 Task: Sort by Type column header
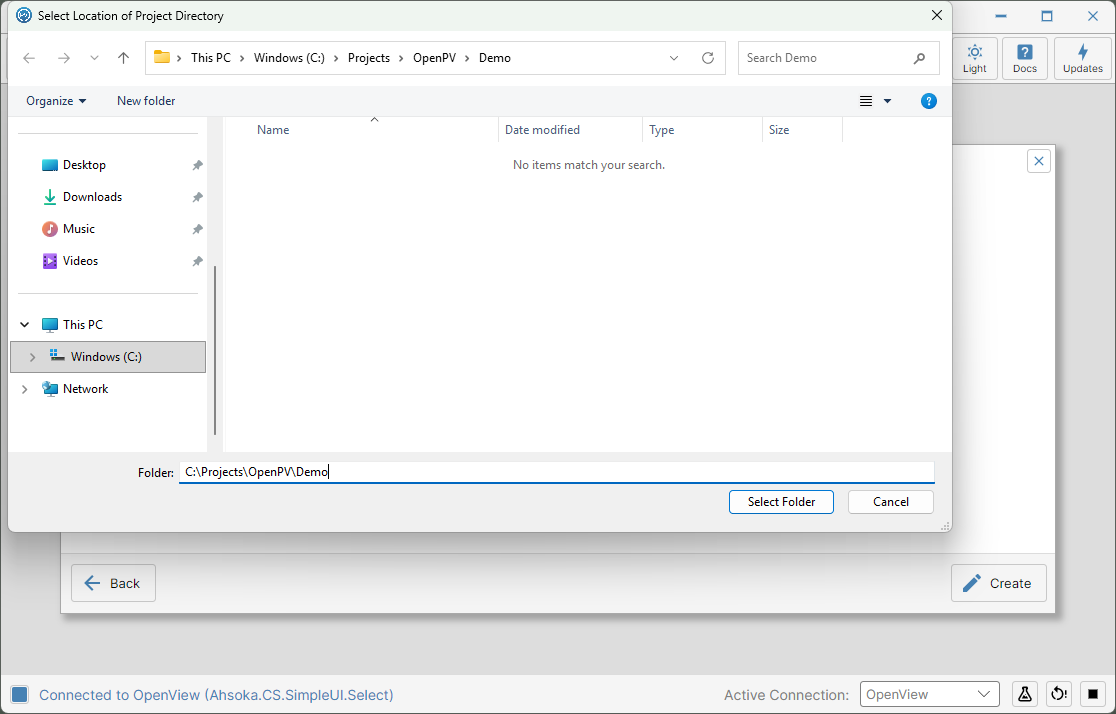pos(702,130)
